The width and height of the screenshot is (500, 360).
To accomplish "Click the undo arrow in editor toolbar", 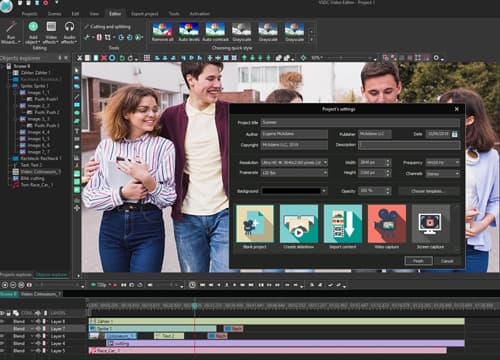I will (x=122, y=58).
